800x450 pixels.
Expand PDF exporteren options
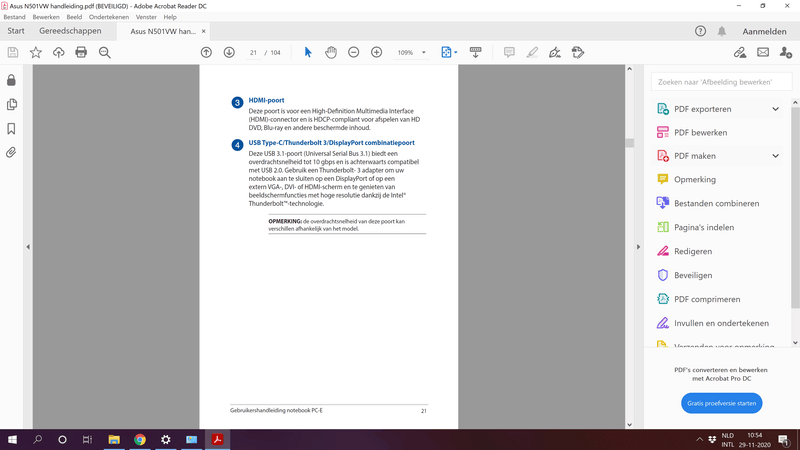point(776,109)
